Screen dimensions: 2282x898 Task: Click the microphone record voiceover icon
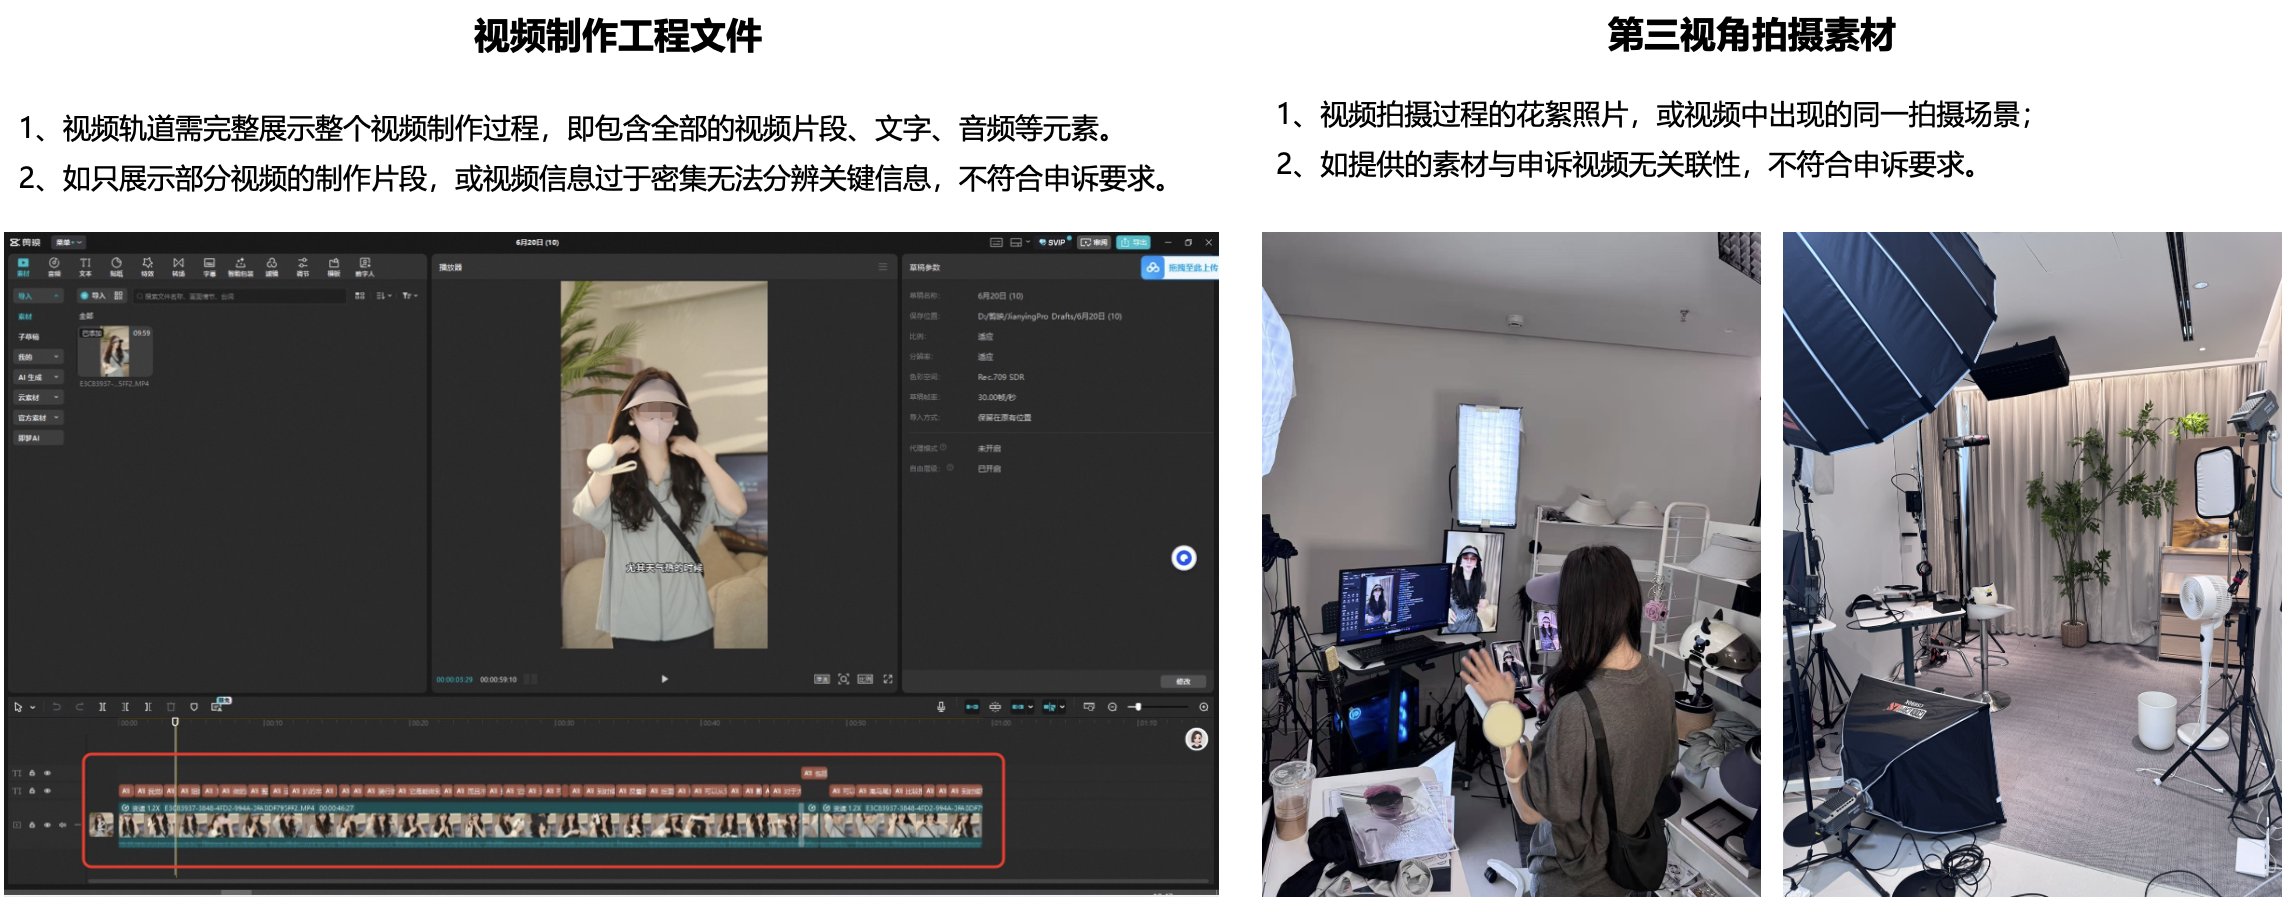coord(941,707)
